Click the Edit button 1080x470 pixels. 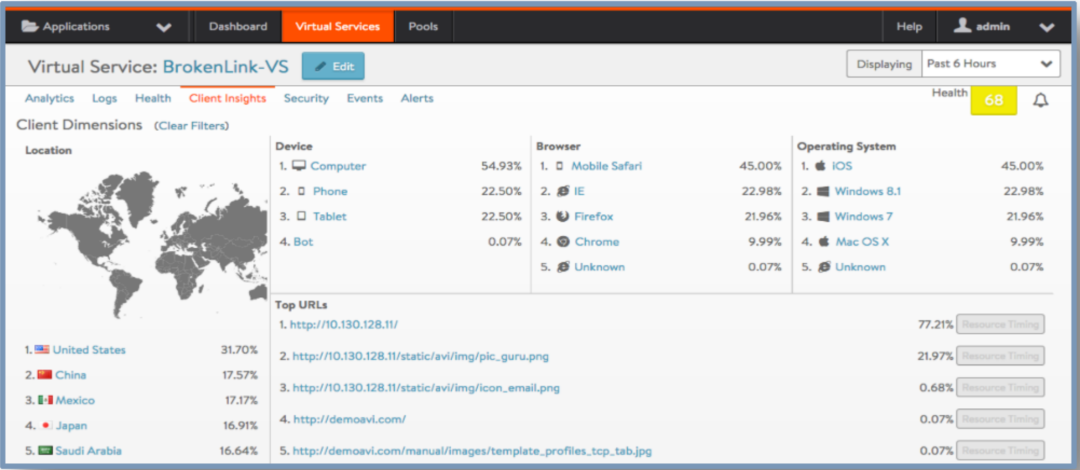333,66
